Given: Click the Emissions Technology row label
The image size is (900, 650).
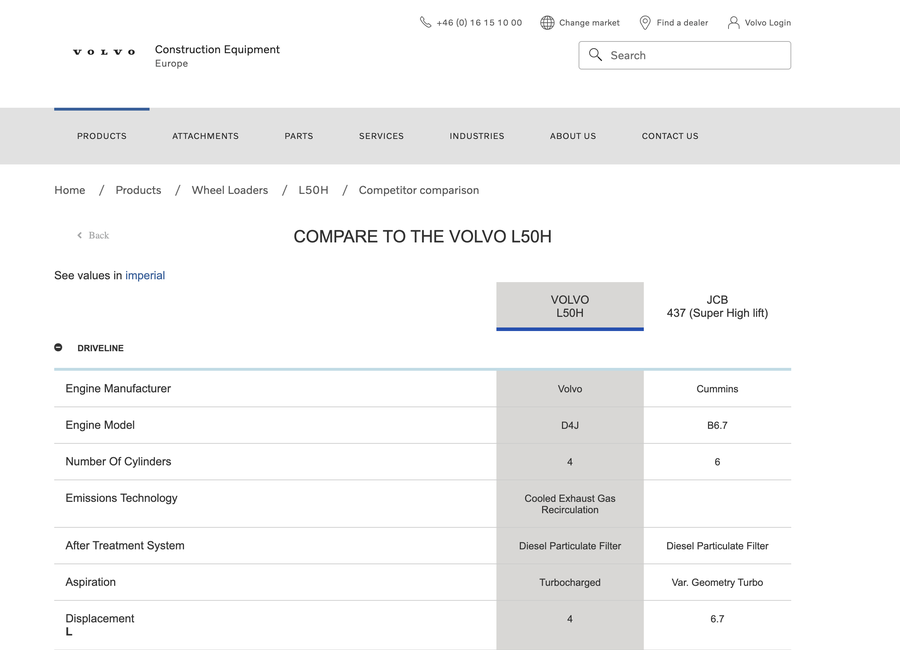Looking at the screenshot, I should [x=121, y=498].
